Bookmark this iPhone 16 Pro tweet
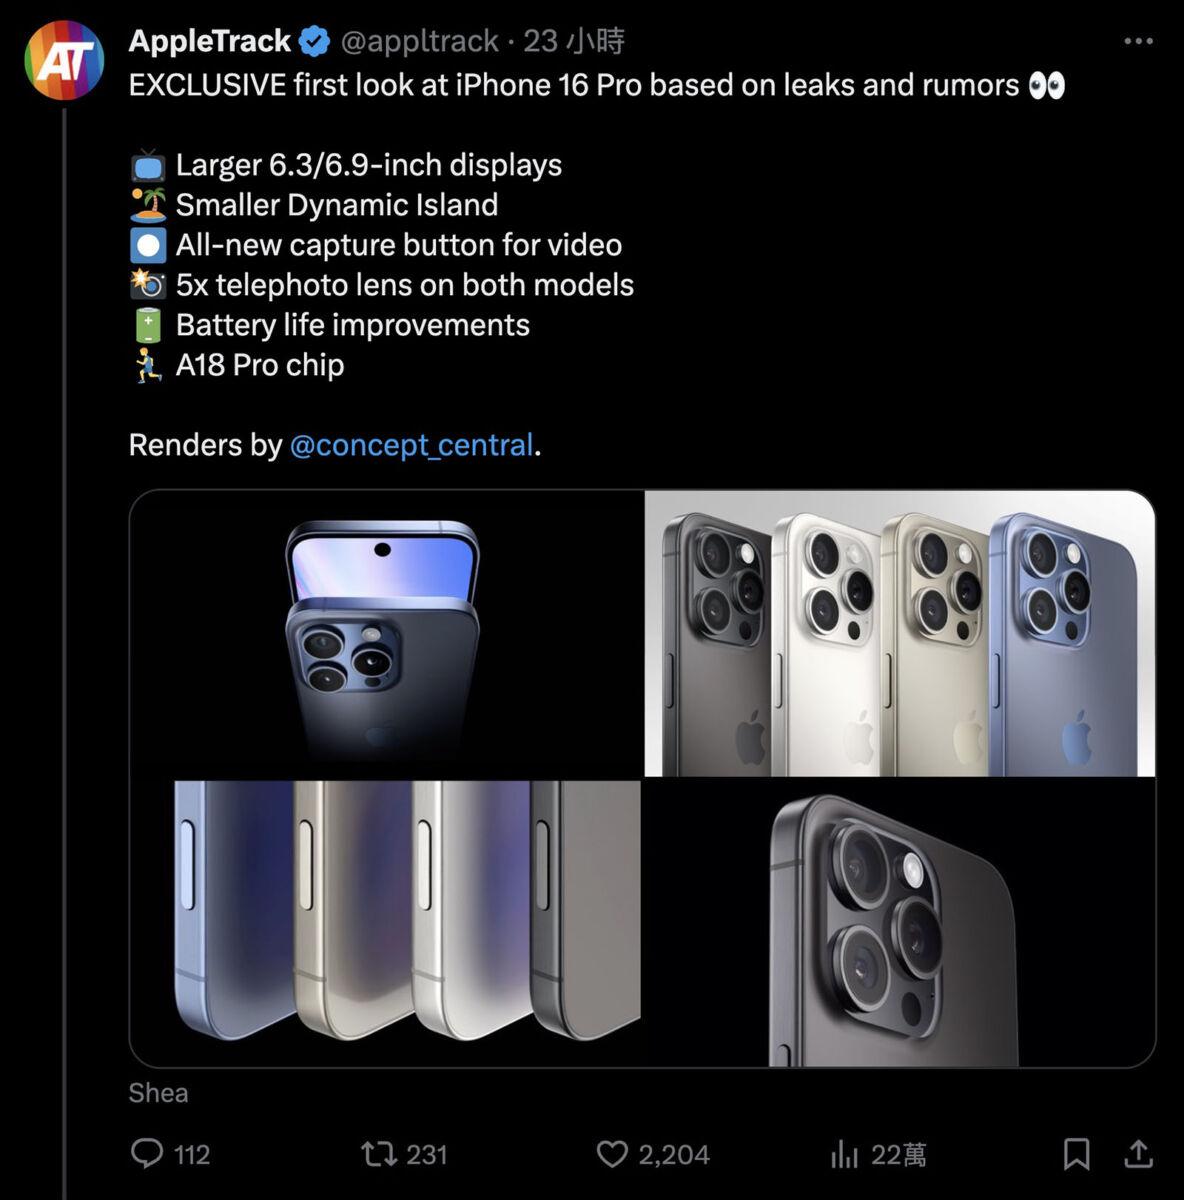The height and width of the screenshot is (1200, 1184). click(1076, 1154)
